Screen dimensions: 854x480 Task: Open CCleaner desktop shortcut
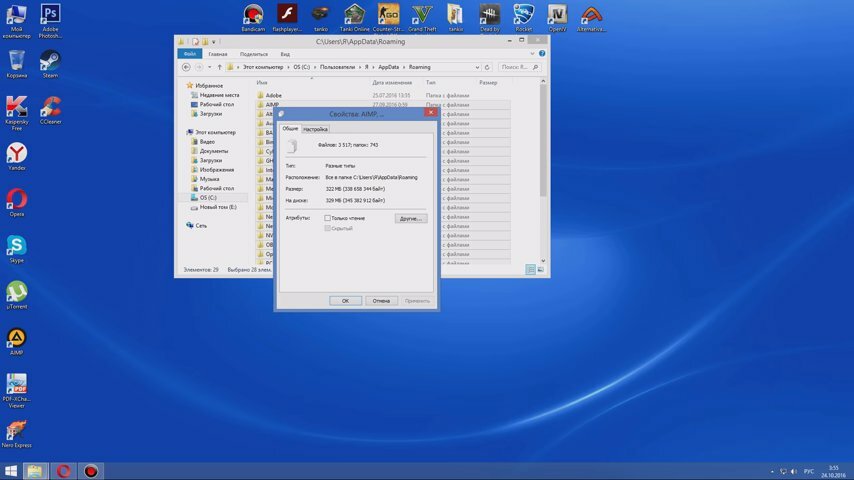(x=50, y=110)
